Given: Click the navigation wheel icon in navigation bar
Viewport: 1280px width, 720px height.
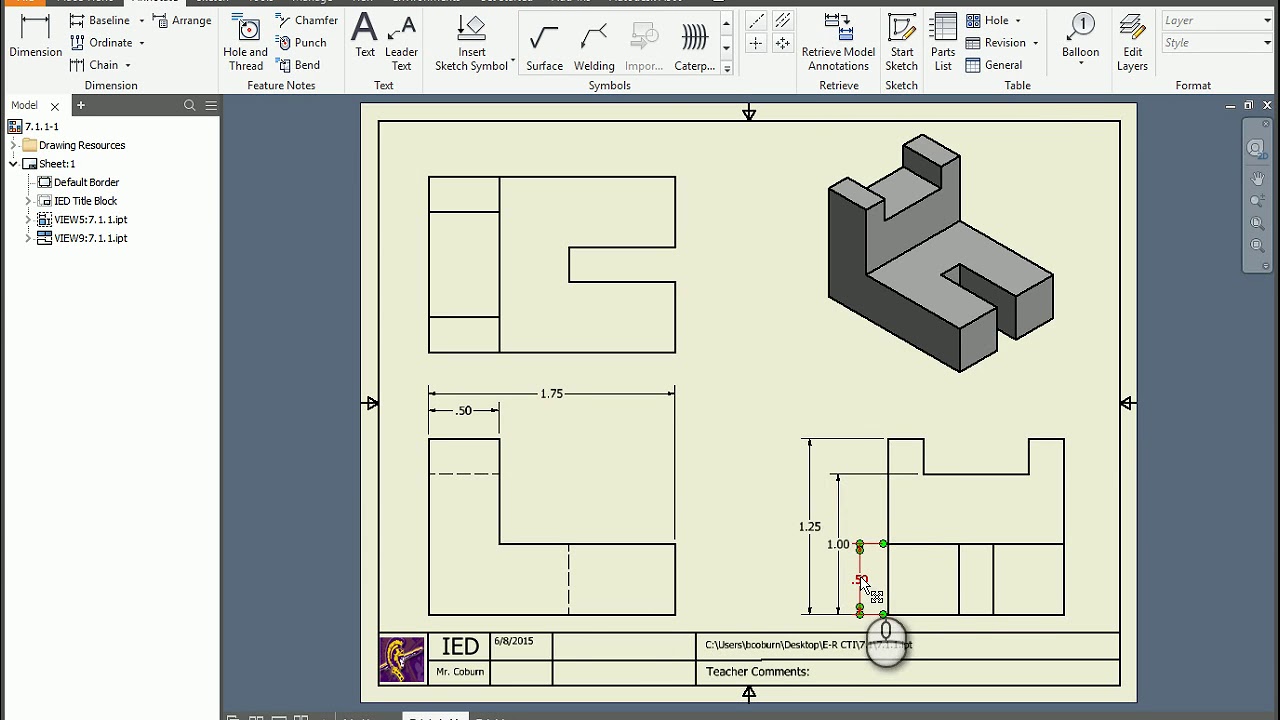Looking at the screenshot, I should 1256,149.
